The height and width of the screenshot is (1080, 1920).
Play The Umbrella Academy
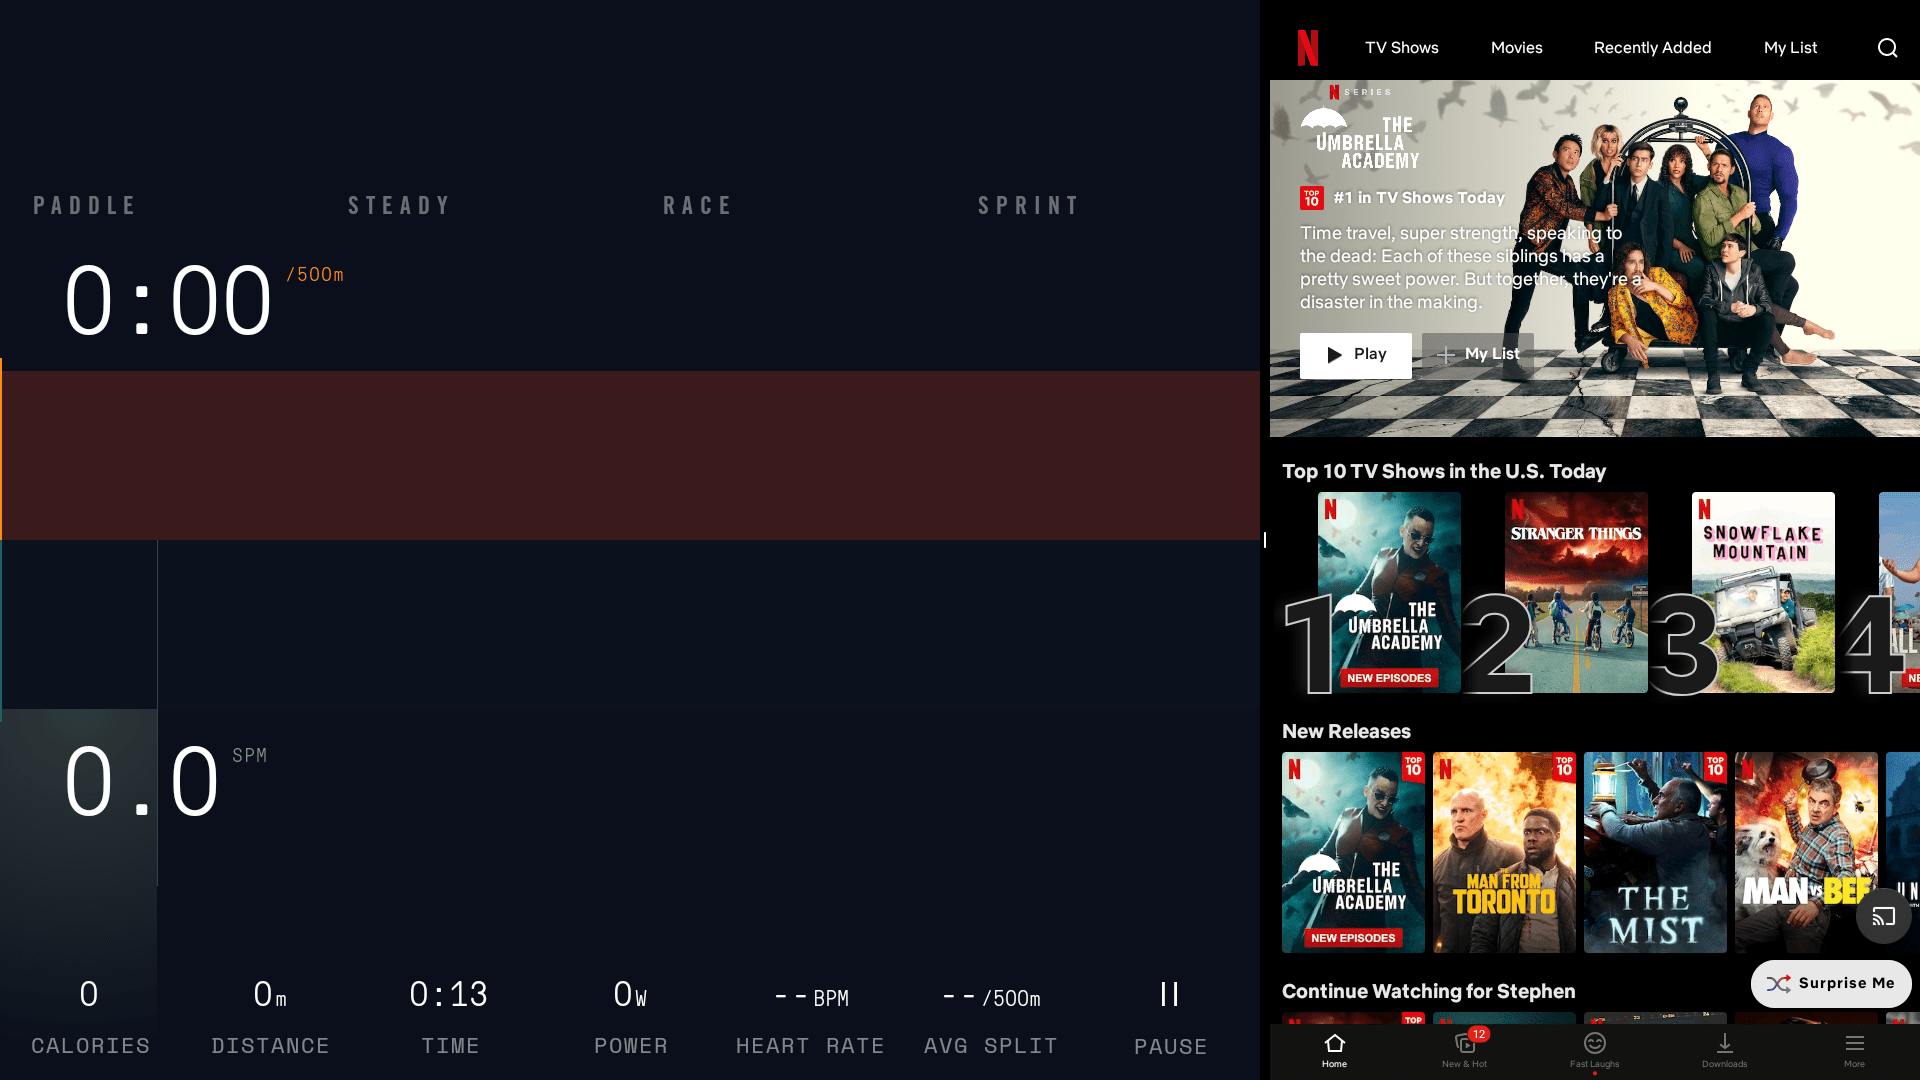(x=1355, y=355)
